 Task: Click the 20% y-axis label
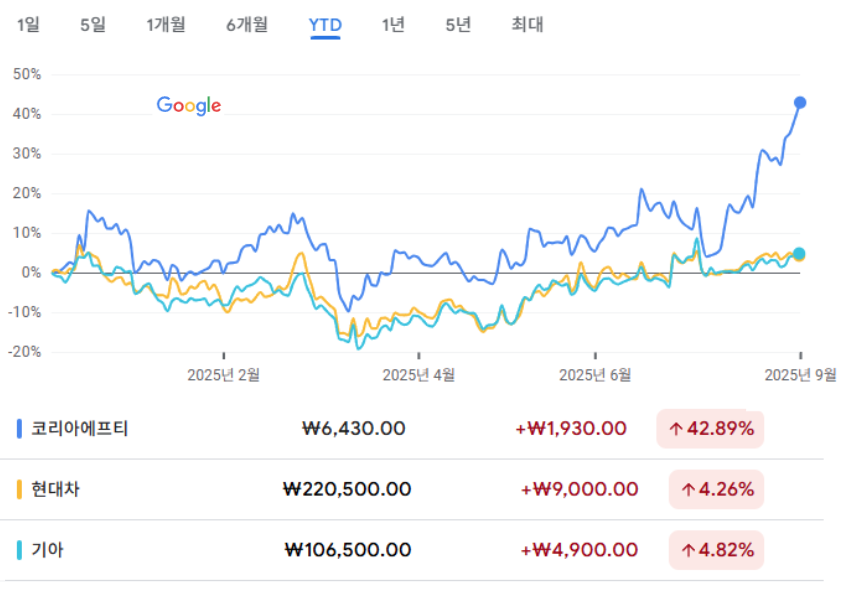27,193
